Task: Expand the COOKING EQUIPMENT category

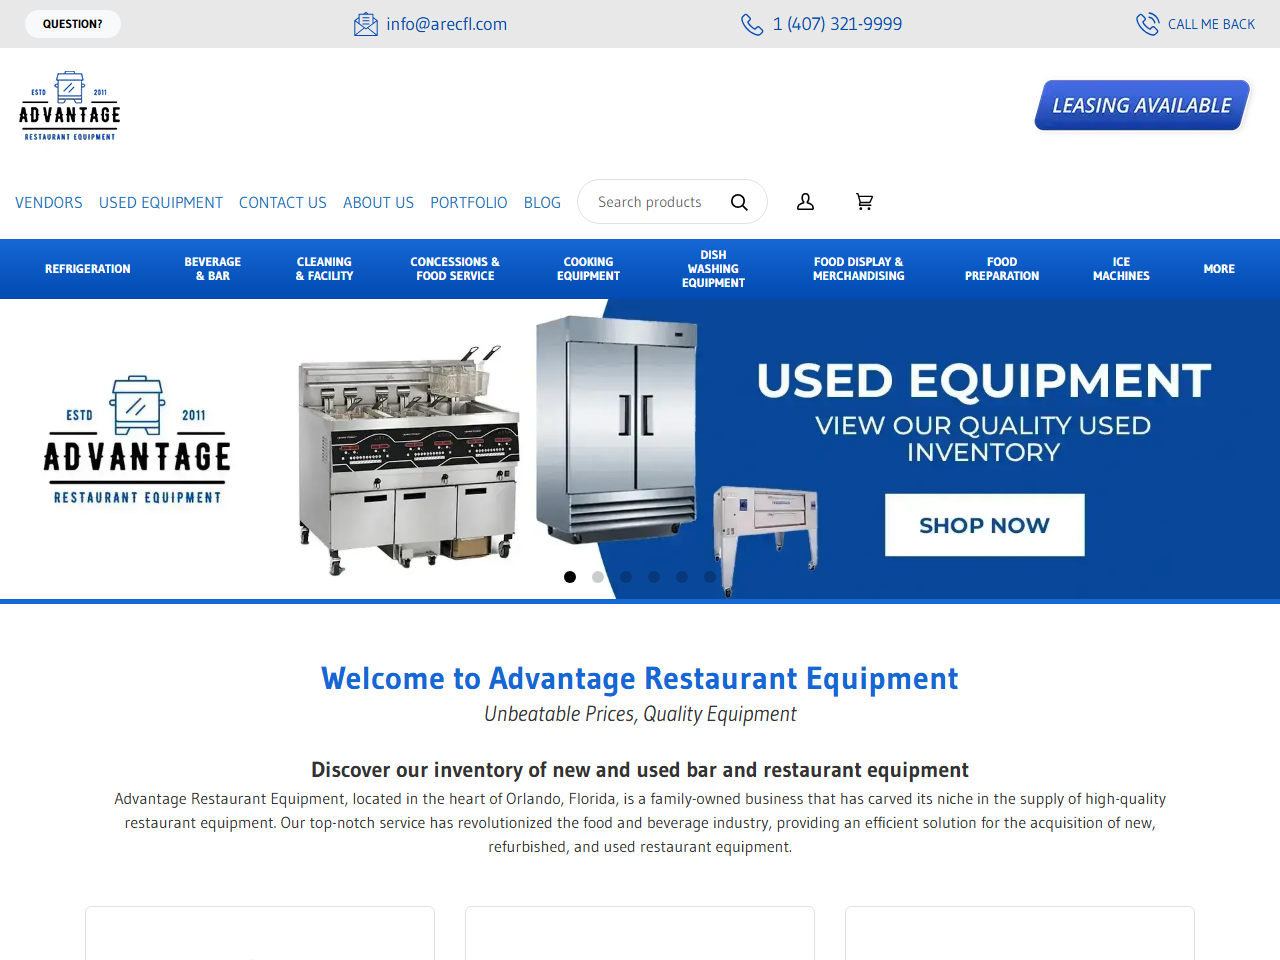Action: [x=589, y=269]
